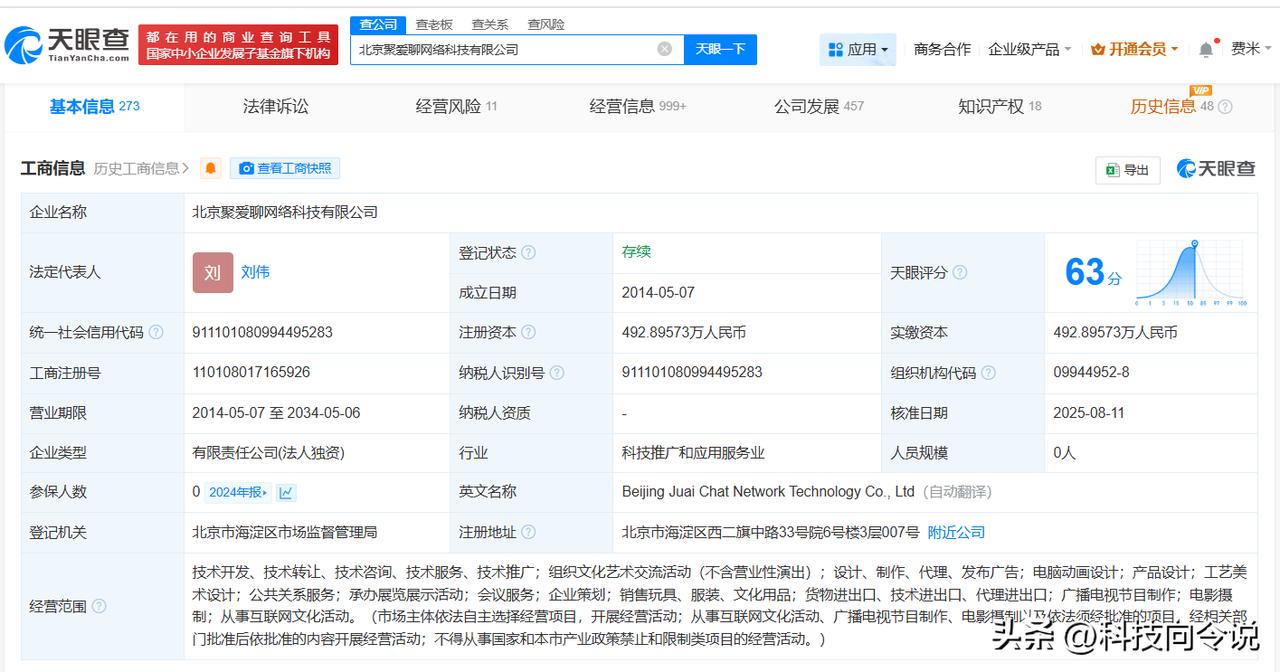Click the 存续 registration status value

pyautogui.click(x=636, y=252)
